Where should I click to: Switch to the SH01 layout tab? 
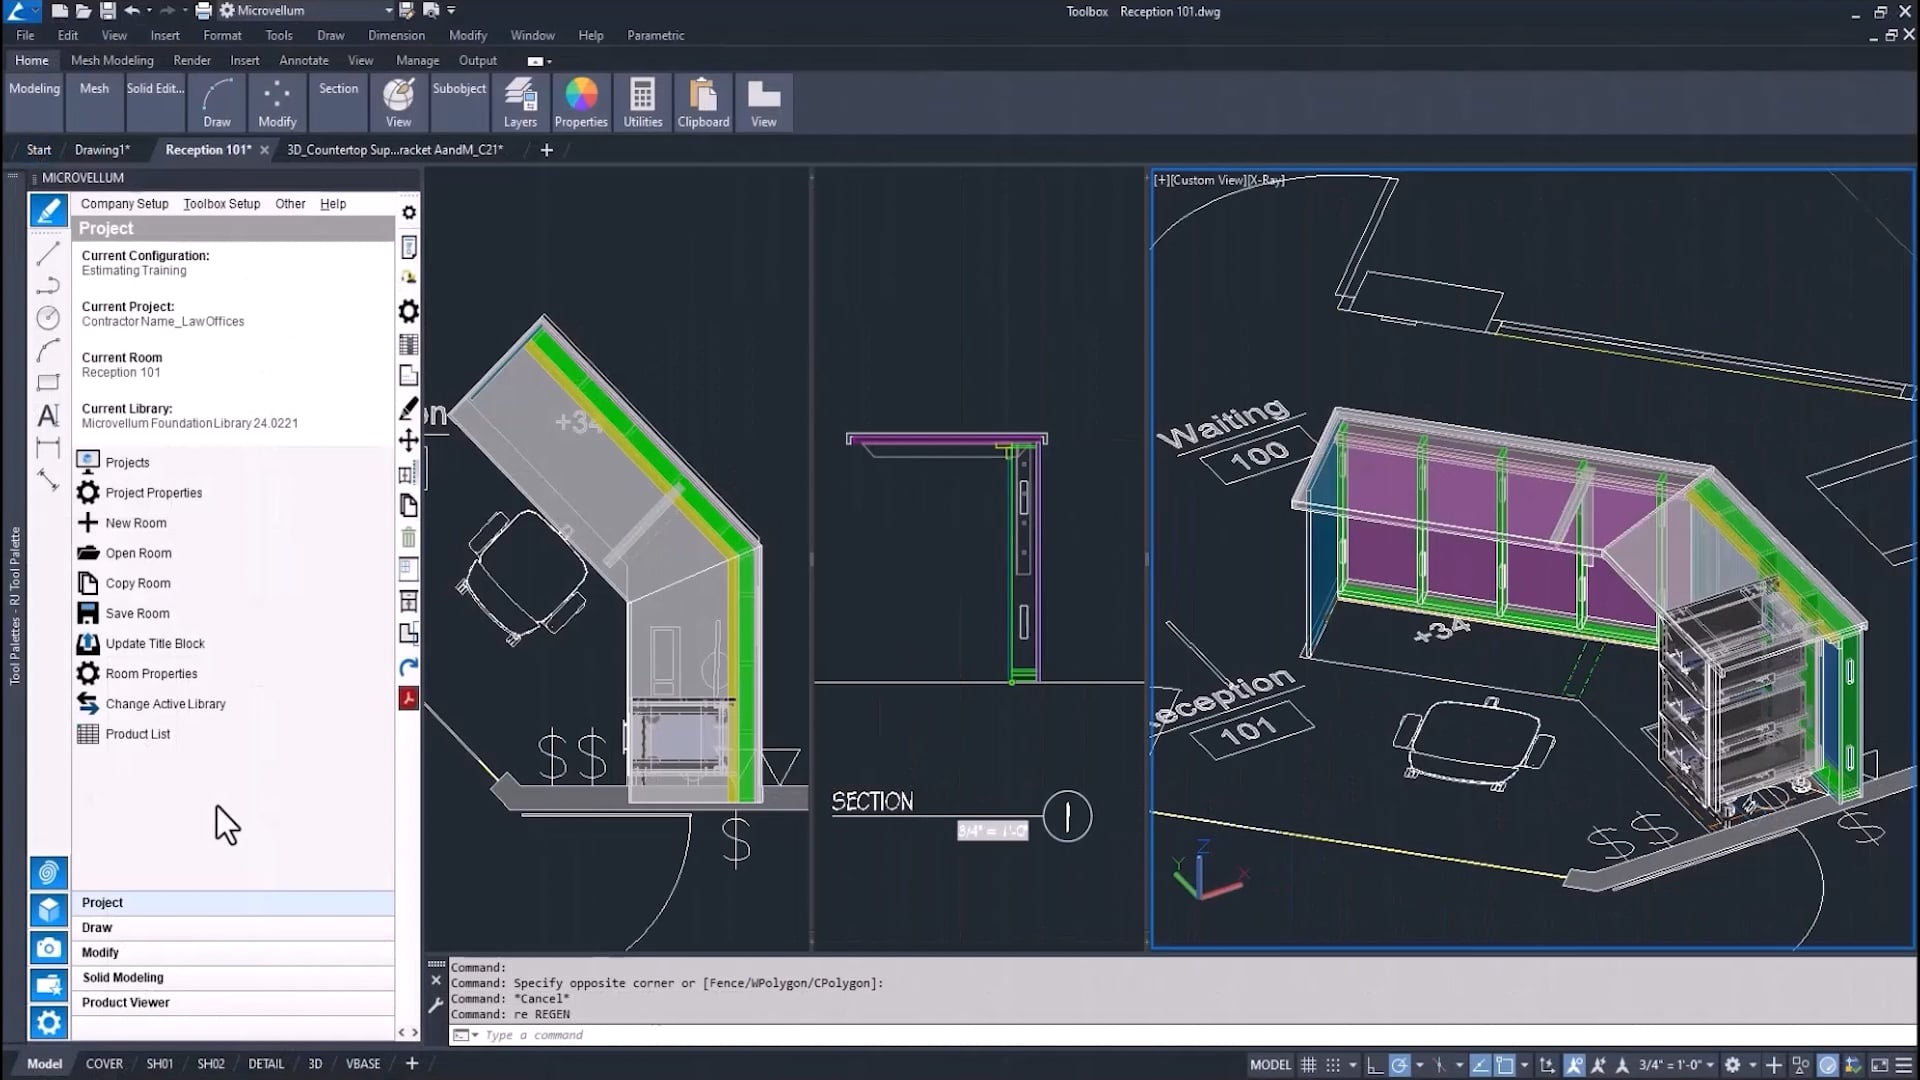point(160,1064)
